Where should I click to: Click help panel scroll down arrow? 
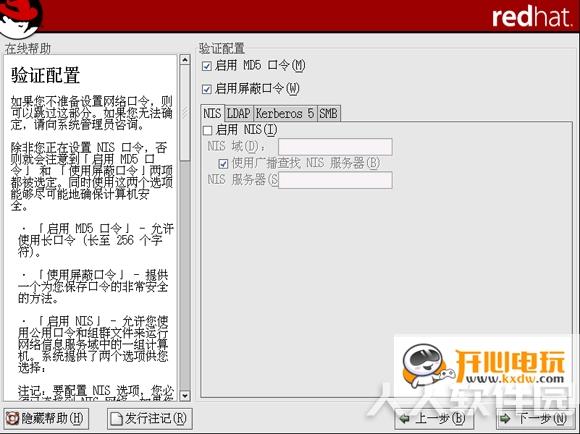coord(185,396)
